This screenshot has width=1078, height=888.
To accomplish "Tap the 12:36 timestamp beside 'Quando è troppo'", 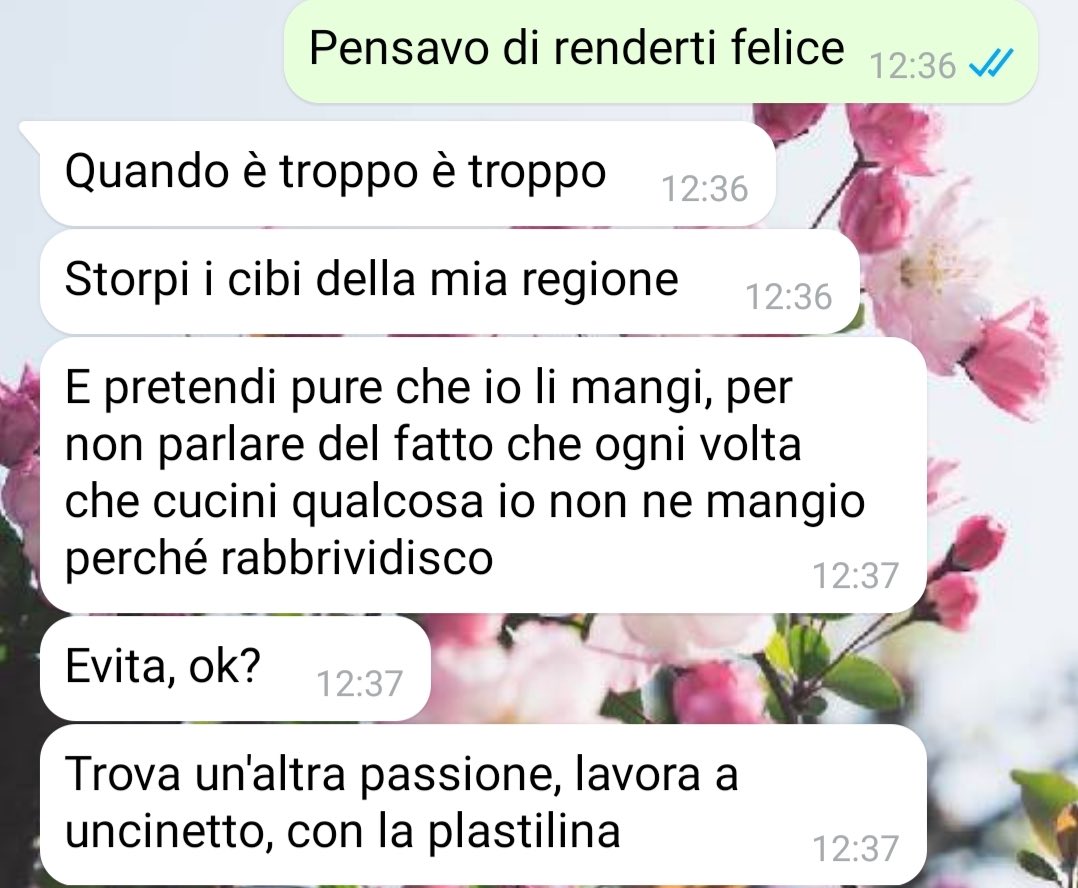I will [x=704, y=189].
